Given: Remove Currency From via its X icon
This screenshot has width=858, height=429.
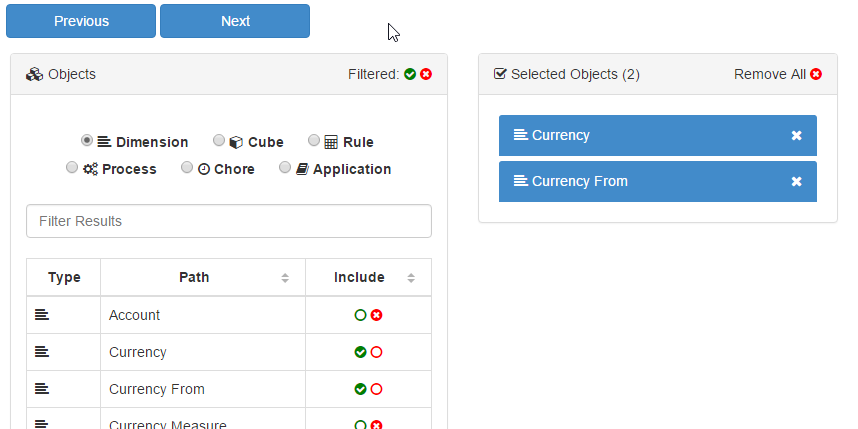Looking at the screenshot, I should pyautogui.click(x=796, y=181).
